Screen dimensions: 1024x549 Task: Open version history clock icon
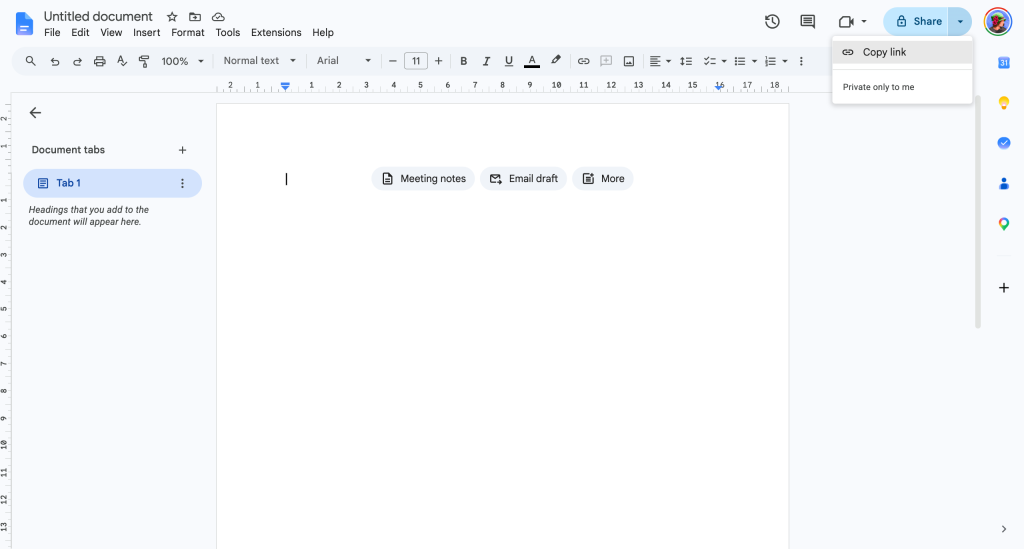tap(772, 22)
